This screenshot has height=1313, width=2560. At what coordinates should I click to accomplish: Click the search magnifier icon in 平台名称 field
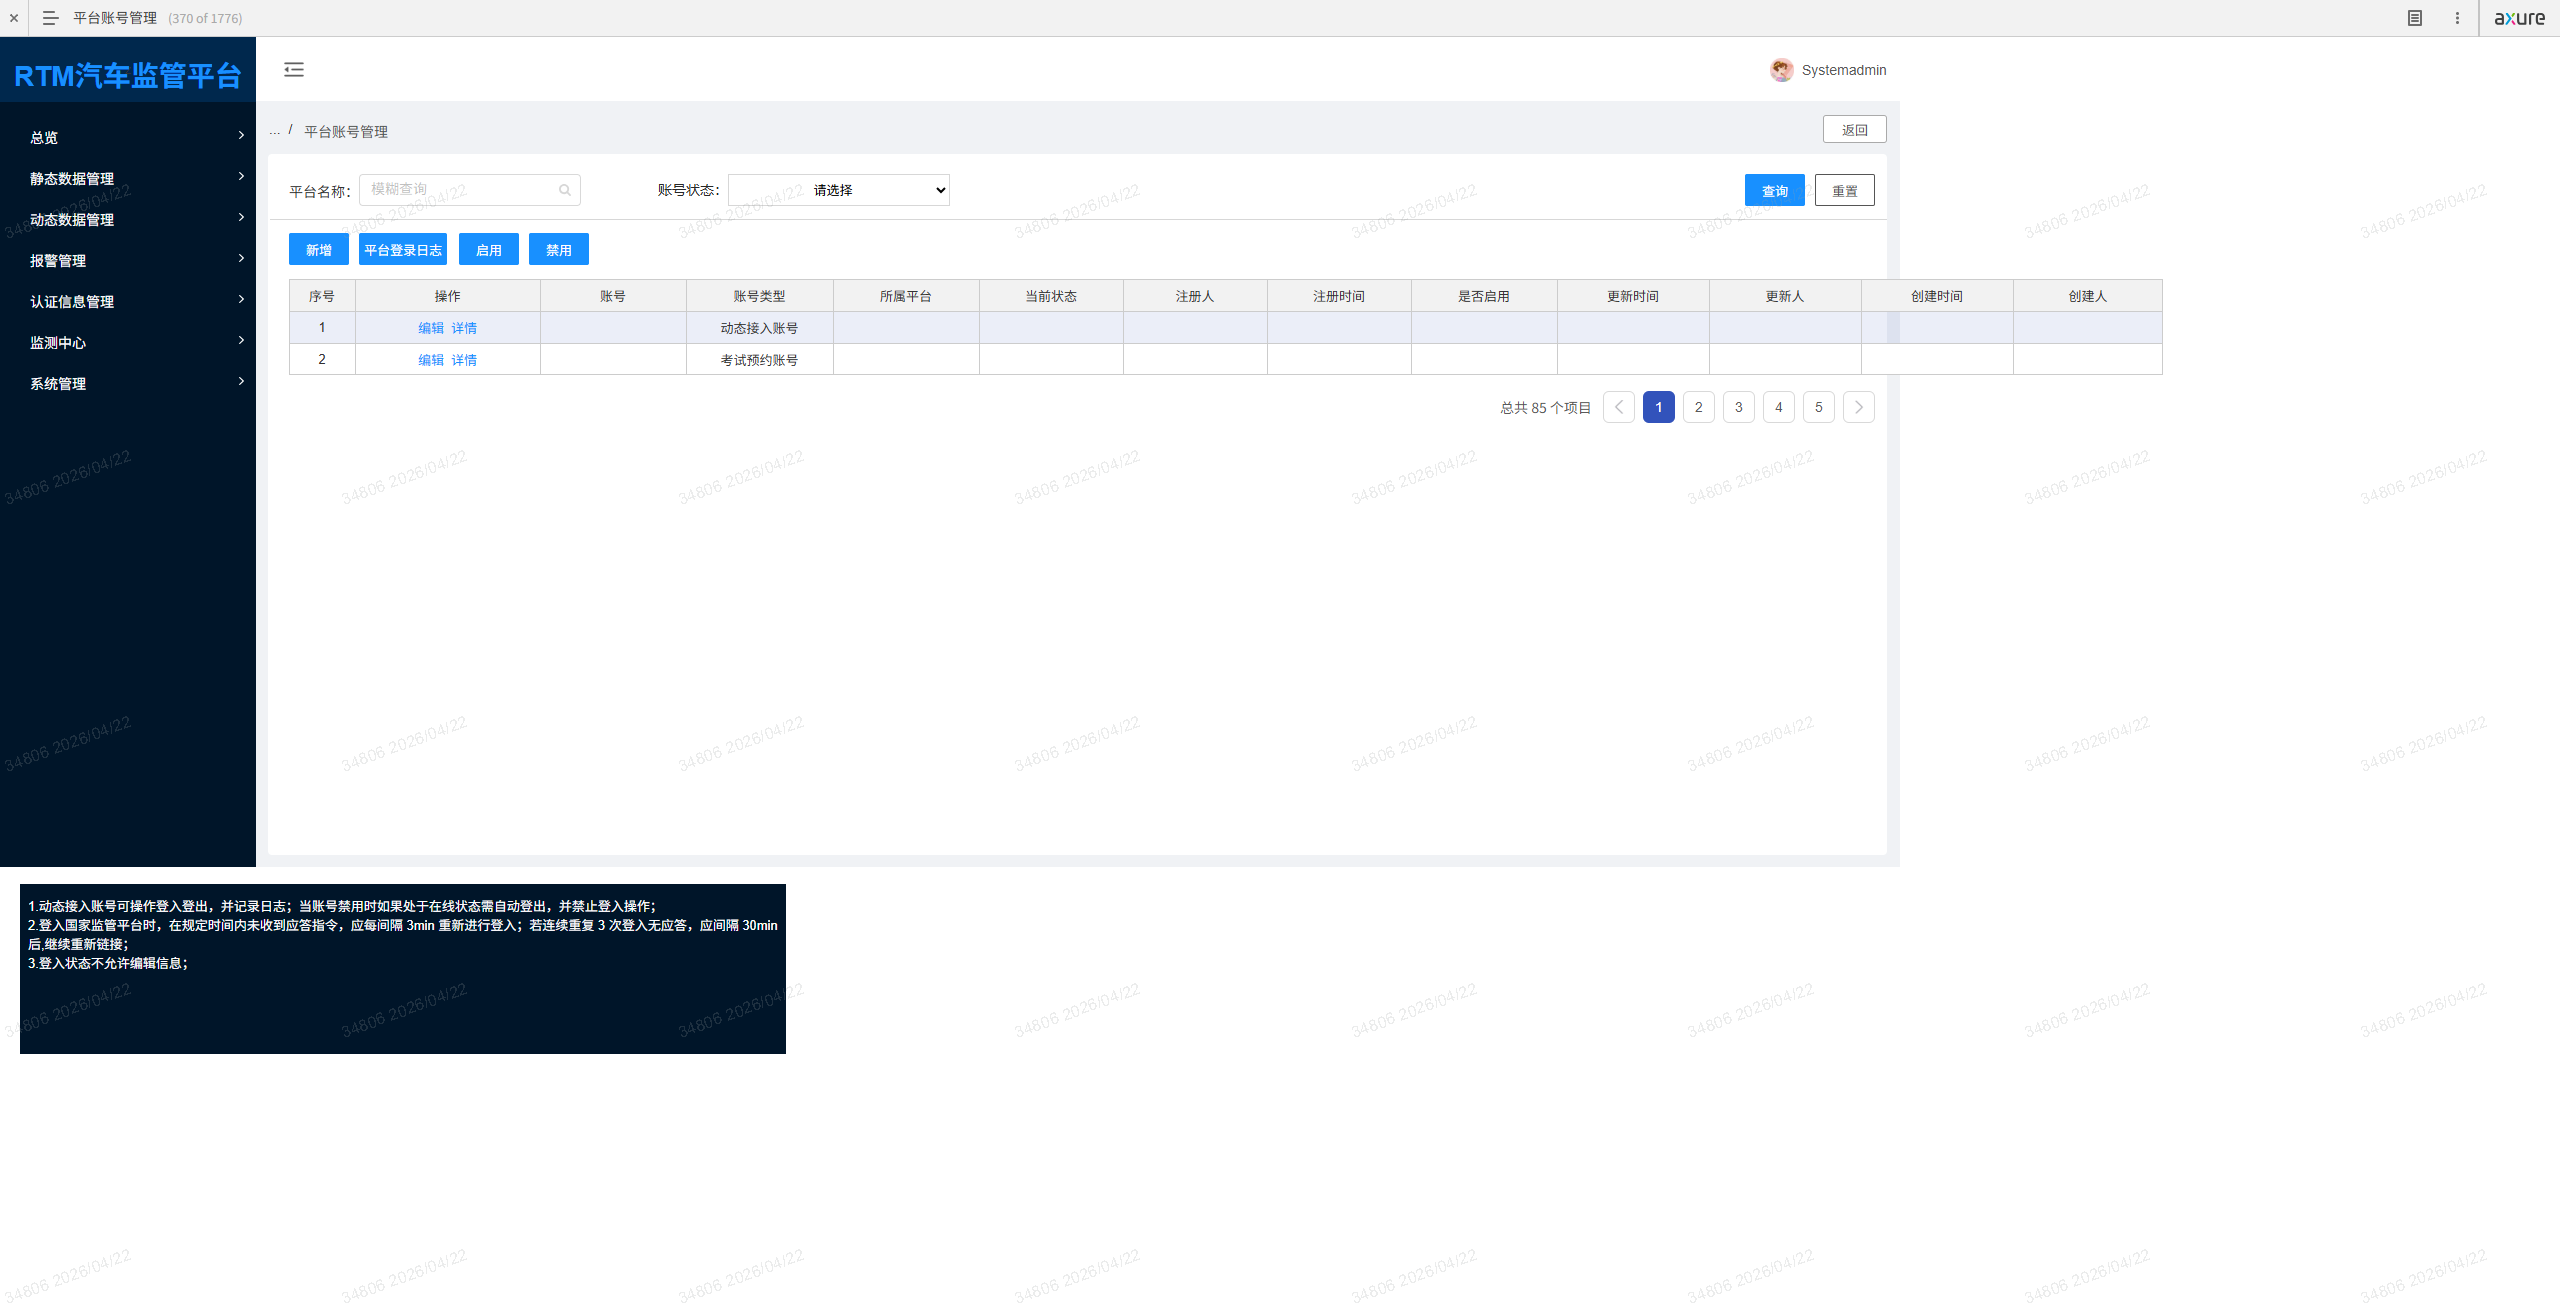[x=565, y=190]
